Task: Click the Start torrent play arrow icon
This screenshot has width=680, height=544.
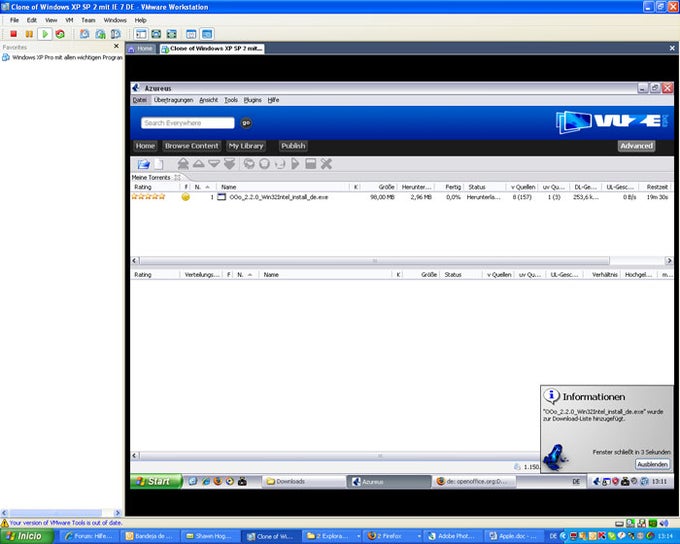Action: pyautogui.click(x=295, y=164)
